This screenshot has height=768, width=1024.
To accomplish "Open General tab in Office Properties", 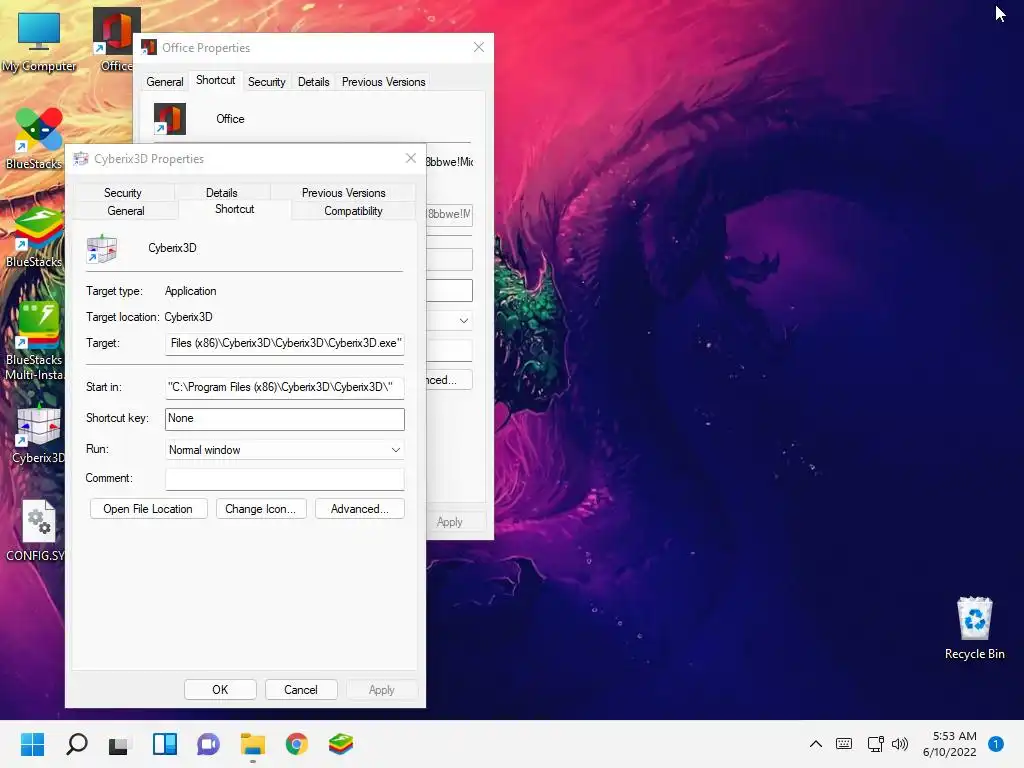I will (x=165, y=82).
